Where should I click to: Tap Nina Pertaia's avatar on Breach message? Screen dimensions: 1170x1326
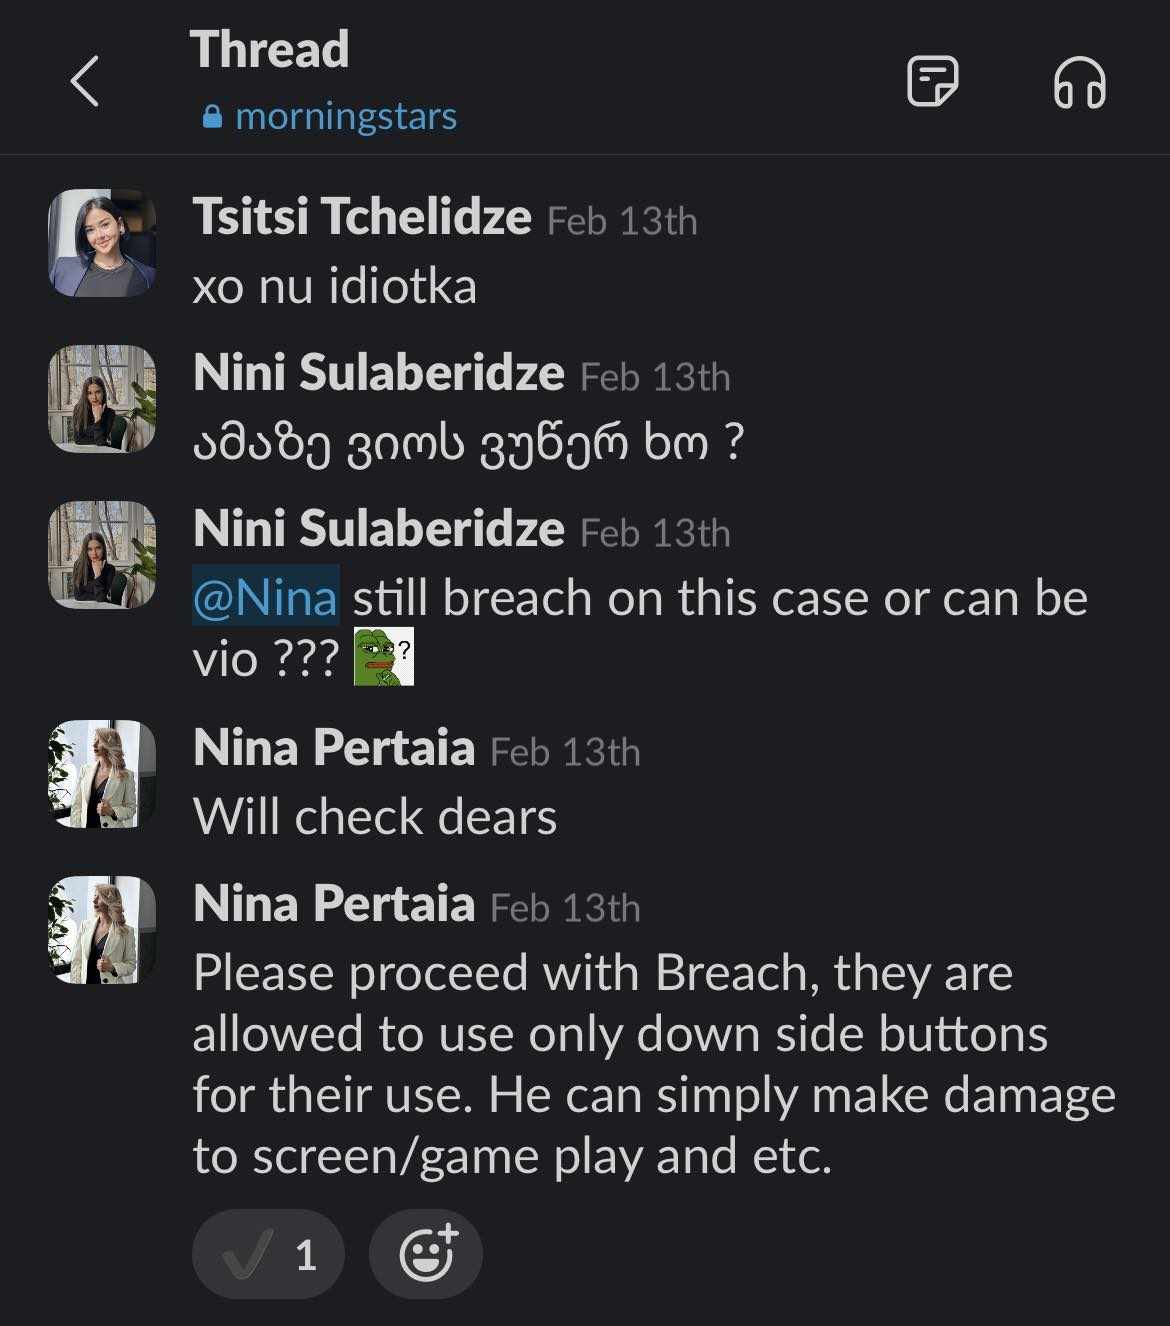coord(102,930)
